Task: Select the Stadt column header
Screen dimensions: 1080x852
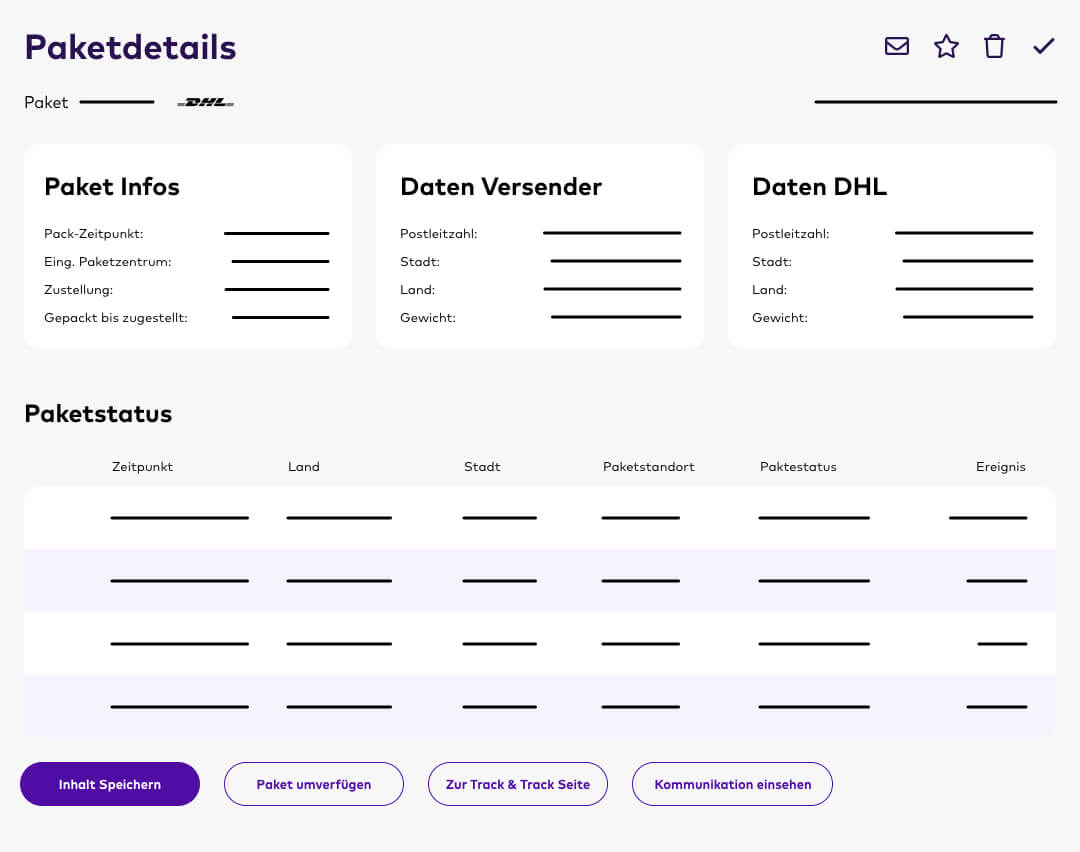Action: [x=482, y=467]
